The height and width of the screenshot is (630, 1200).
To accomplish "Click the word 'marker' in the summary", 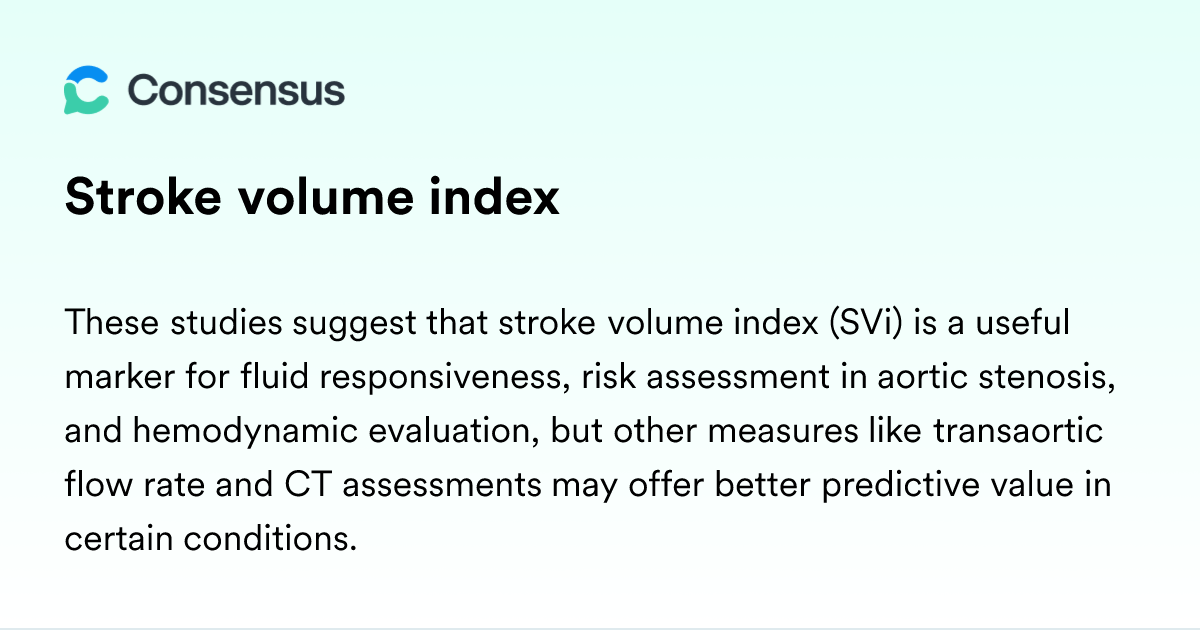I will [115, 378].
